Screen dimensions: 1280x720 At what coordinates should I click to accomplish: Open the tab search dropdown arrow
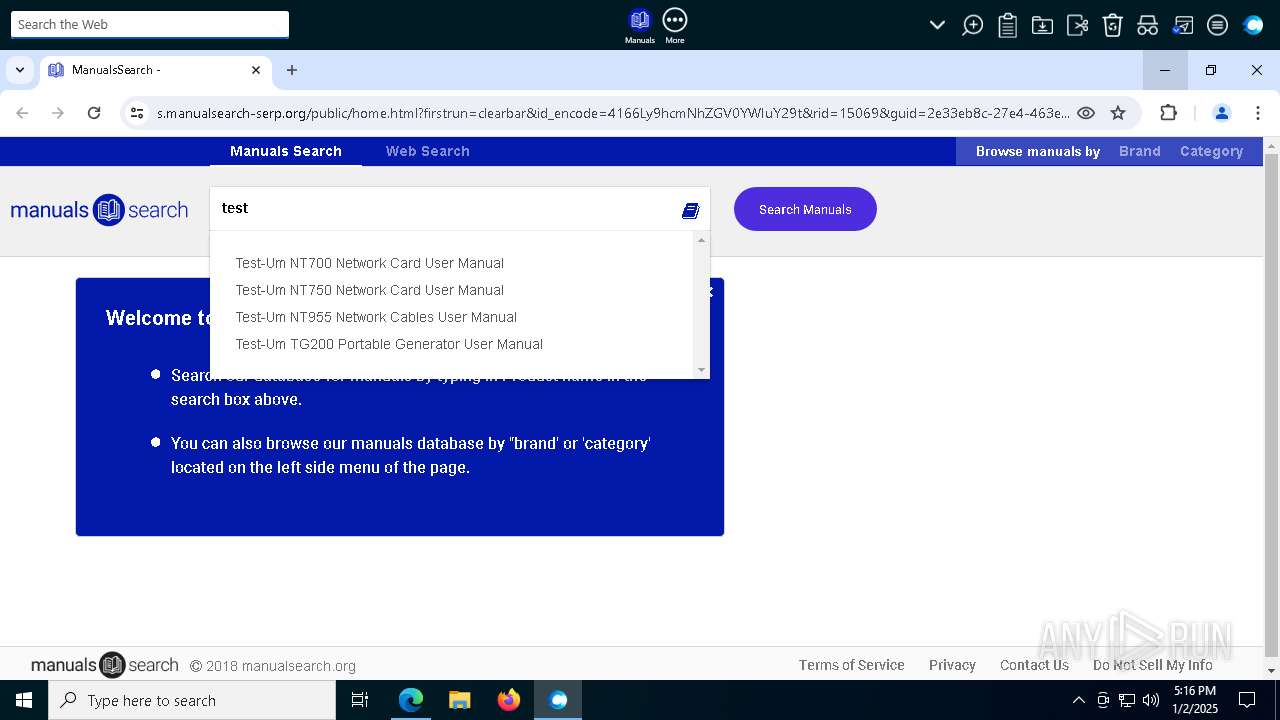click(20, 70)
